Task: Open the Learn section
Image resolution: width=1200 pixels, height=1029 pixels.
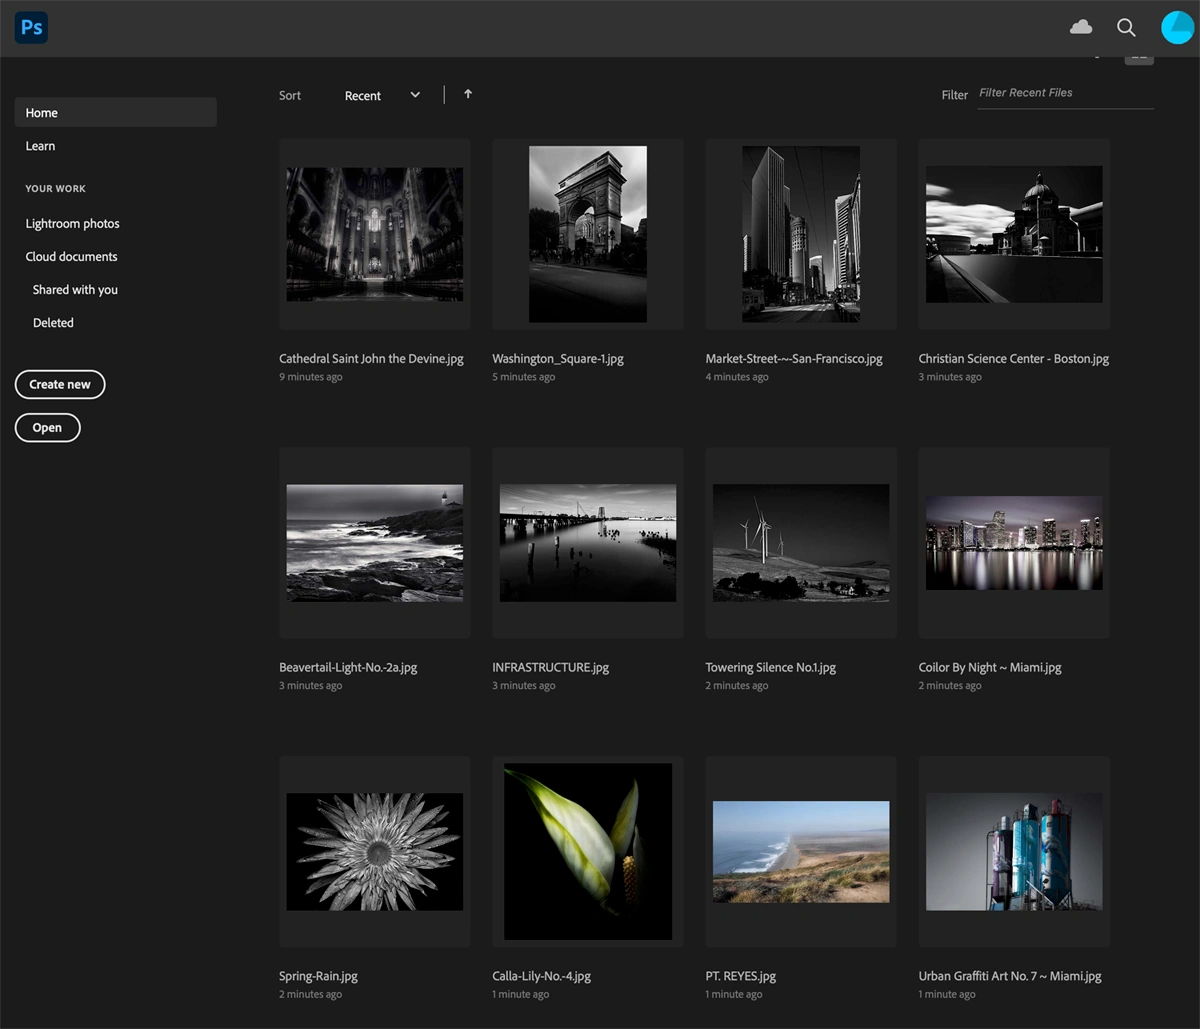Action: click(x=40, y=146)
